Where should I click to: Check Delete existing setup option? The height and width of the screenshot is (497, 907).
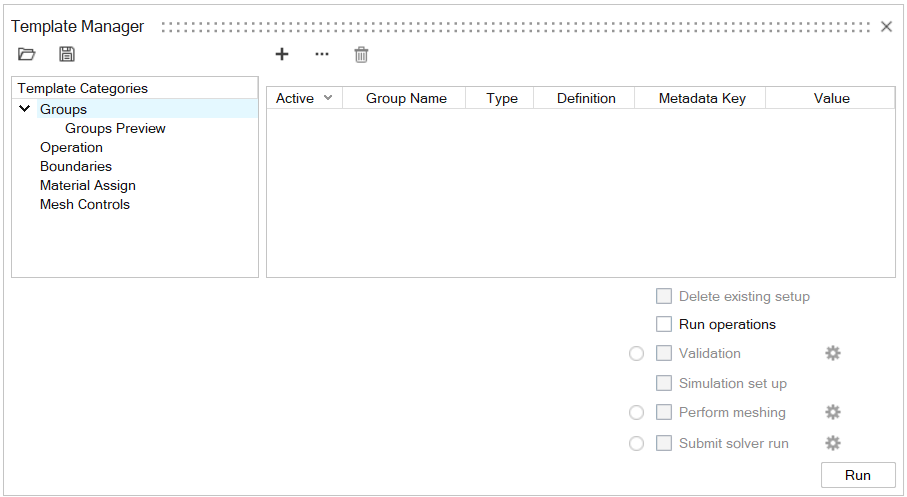[x=664, y=296]
